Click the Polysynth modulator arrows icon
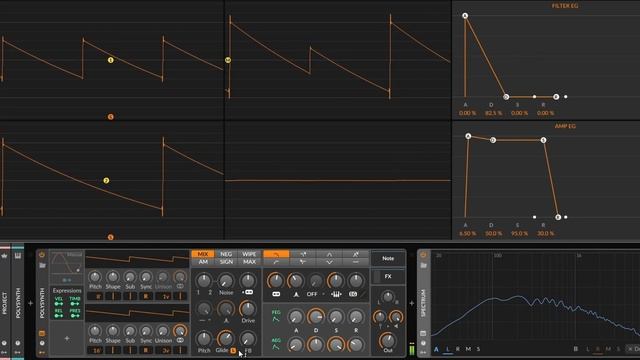 42,352
